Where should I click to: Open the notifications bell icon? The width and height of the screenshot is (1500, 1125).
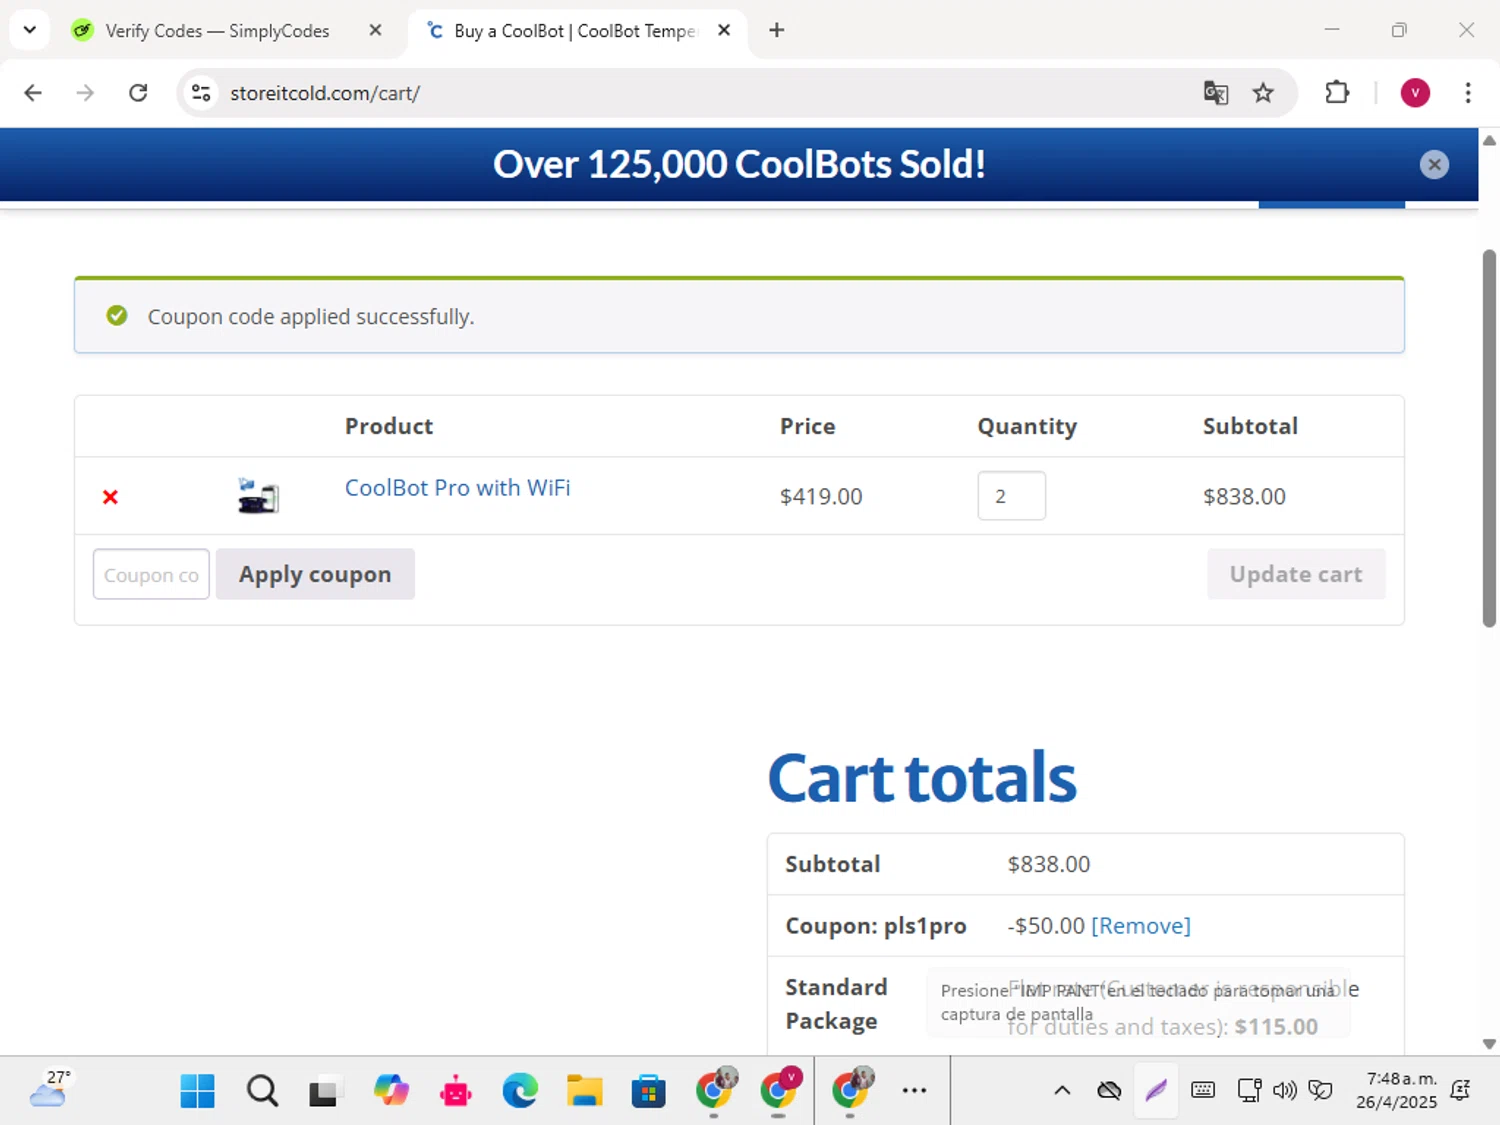pos(1461,1091)
